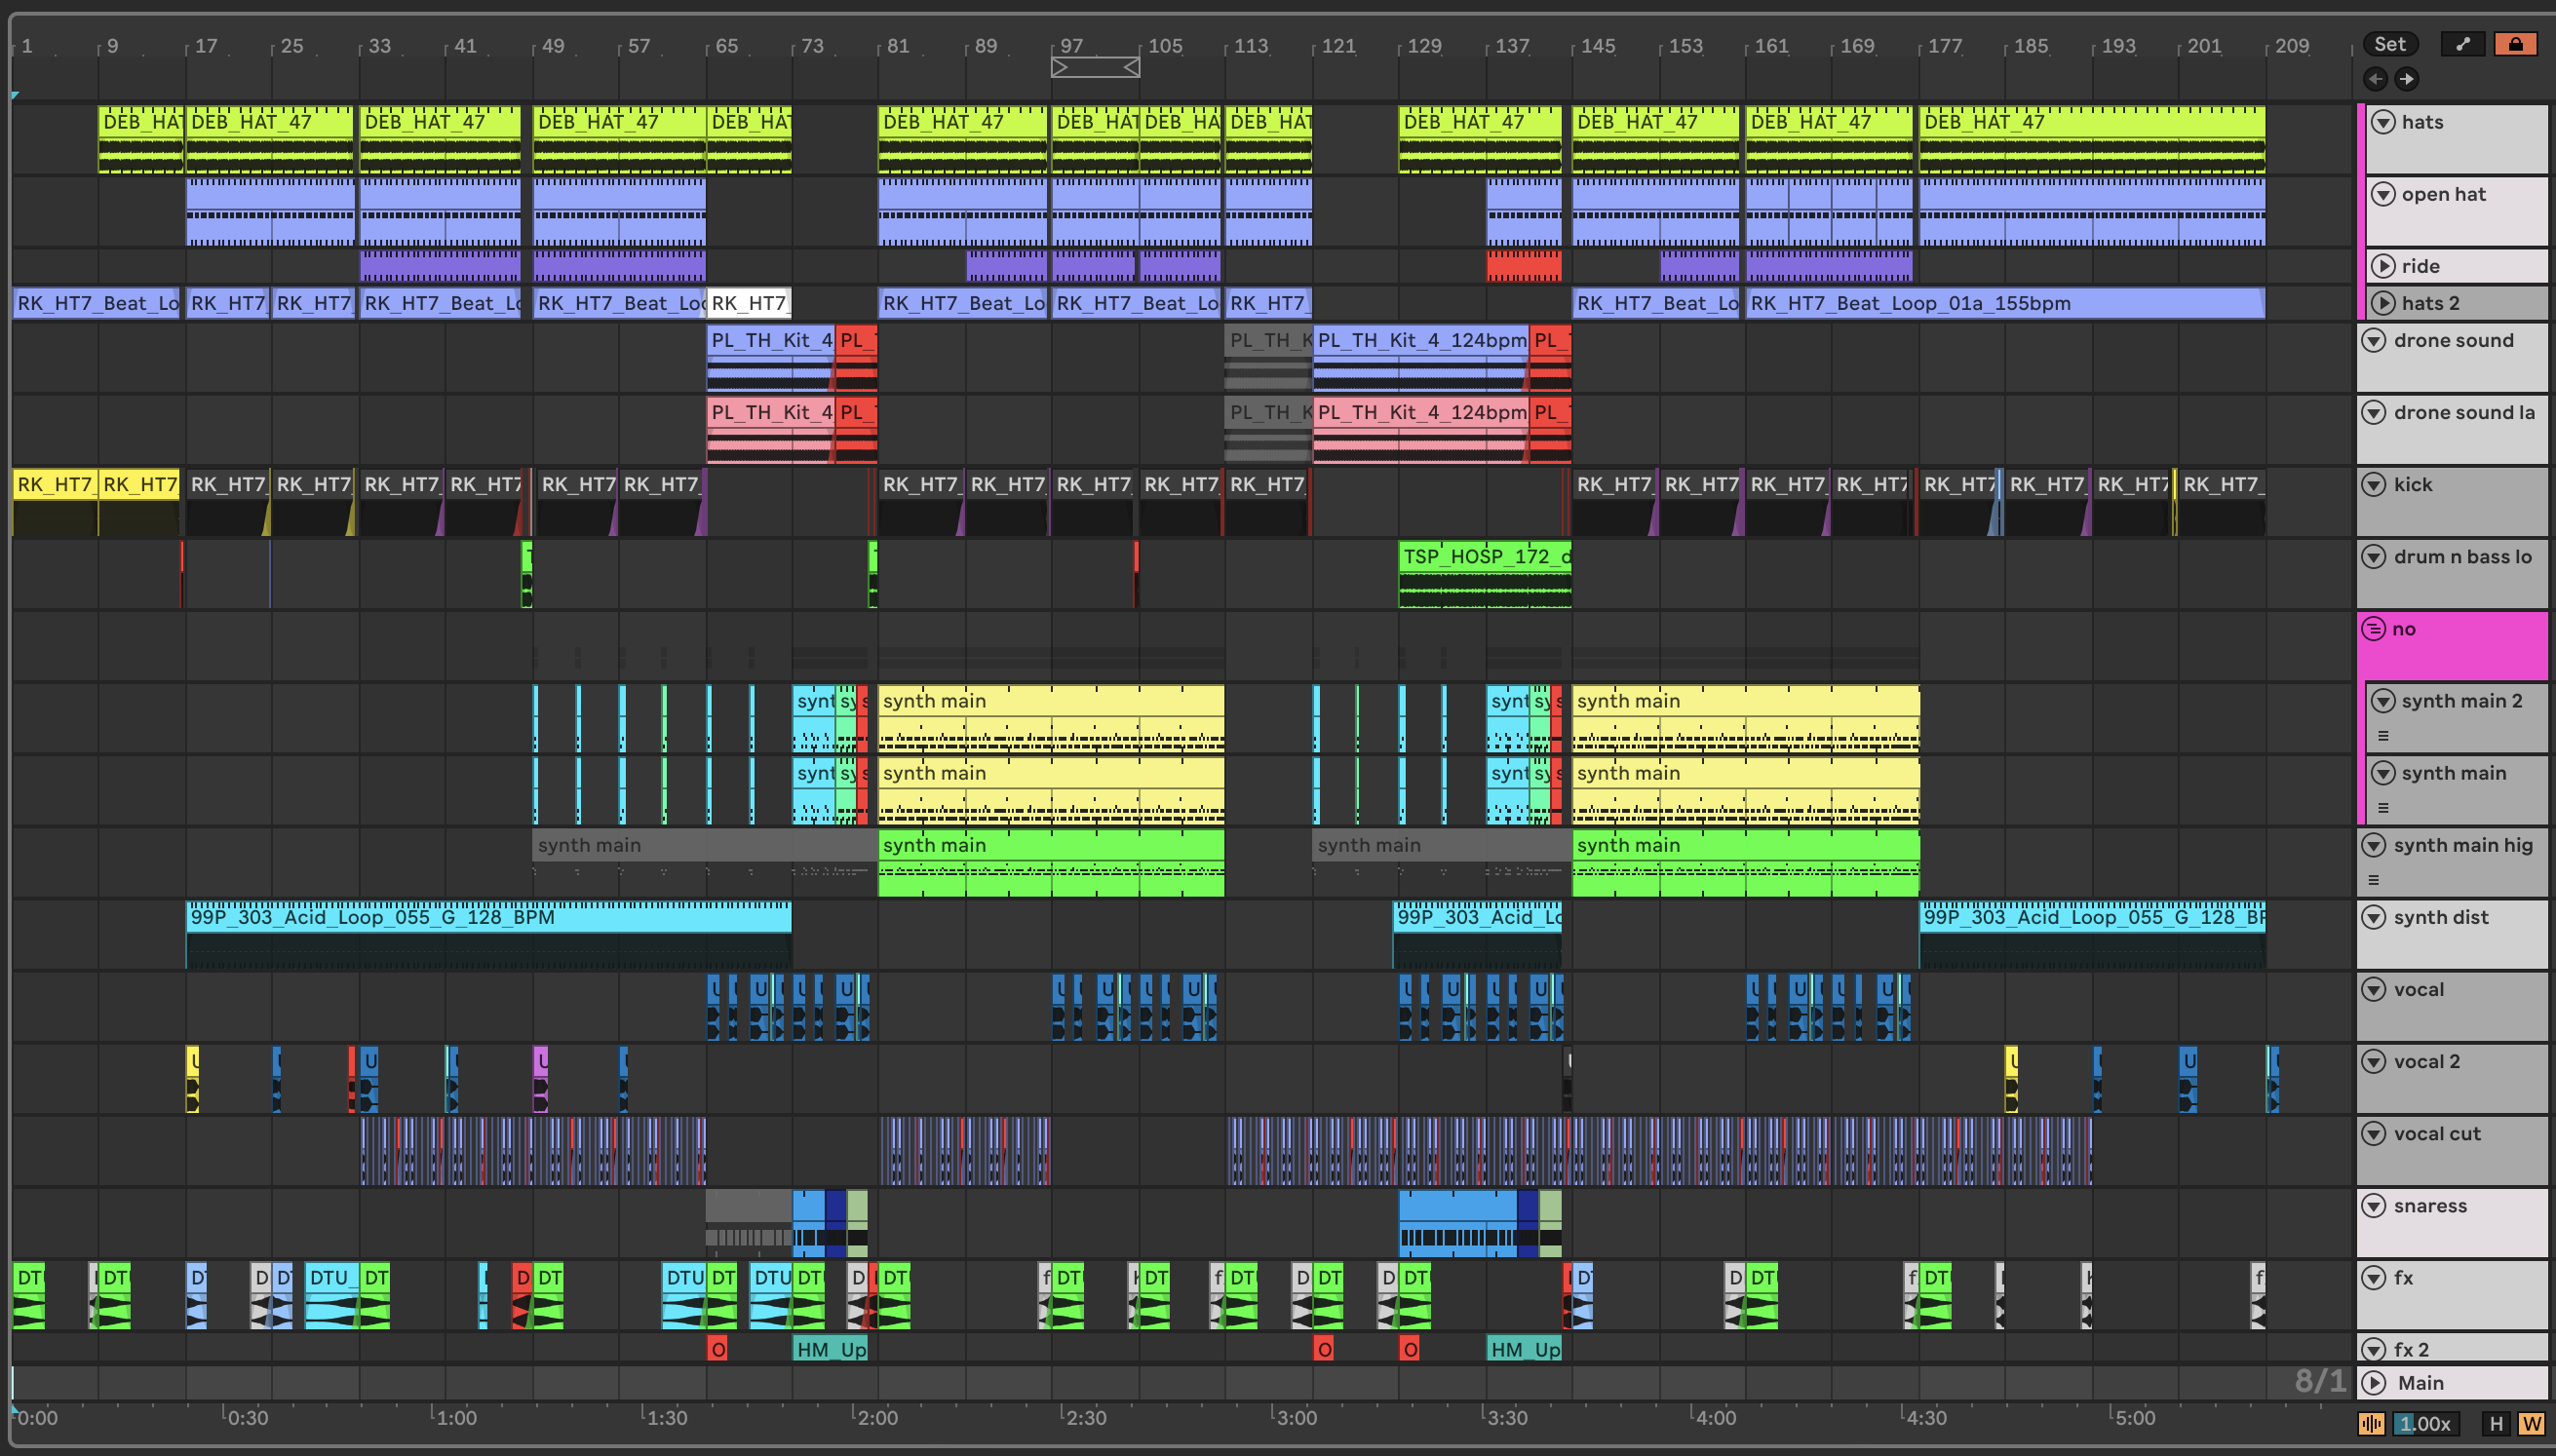
Task: Select the RK_HT7_Beat_Loop_01a_155bpm clip
Action: (x=2005, y=303)
